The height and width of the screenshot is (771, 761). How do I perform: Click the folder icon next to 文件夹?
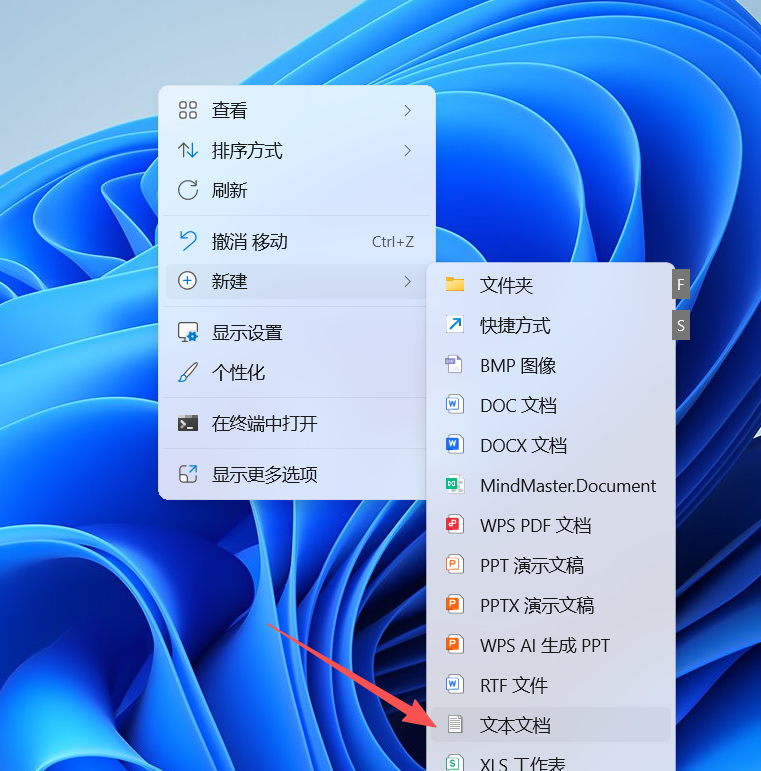pos(455,285)
